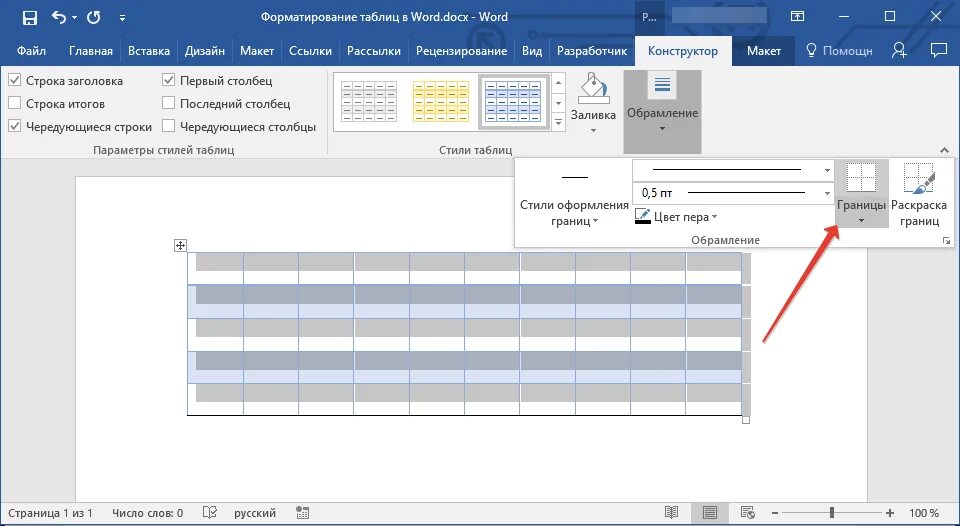The image size is (960, 526).
Task: Open Customize Quick Access Toolbar arrow
Action: point(122,18)
